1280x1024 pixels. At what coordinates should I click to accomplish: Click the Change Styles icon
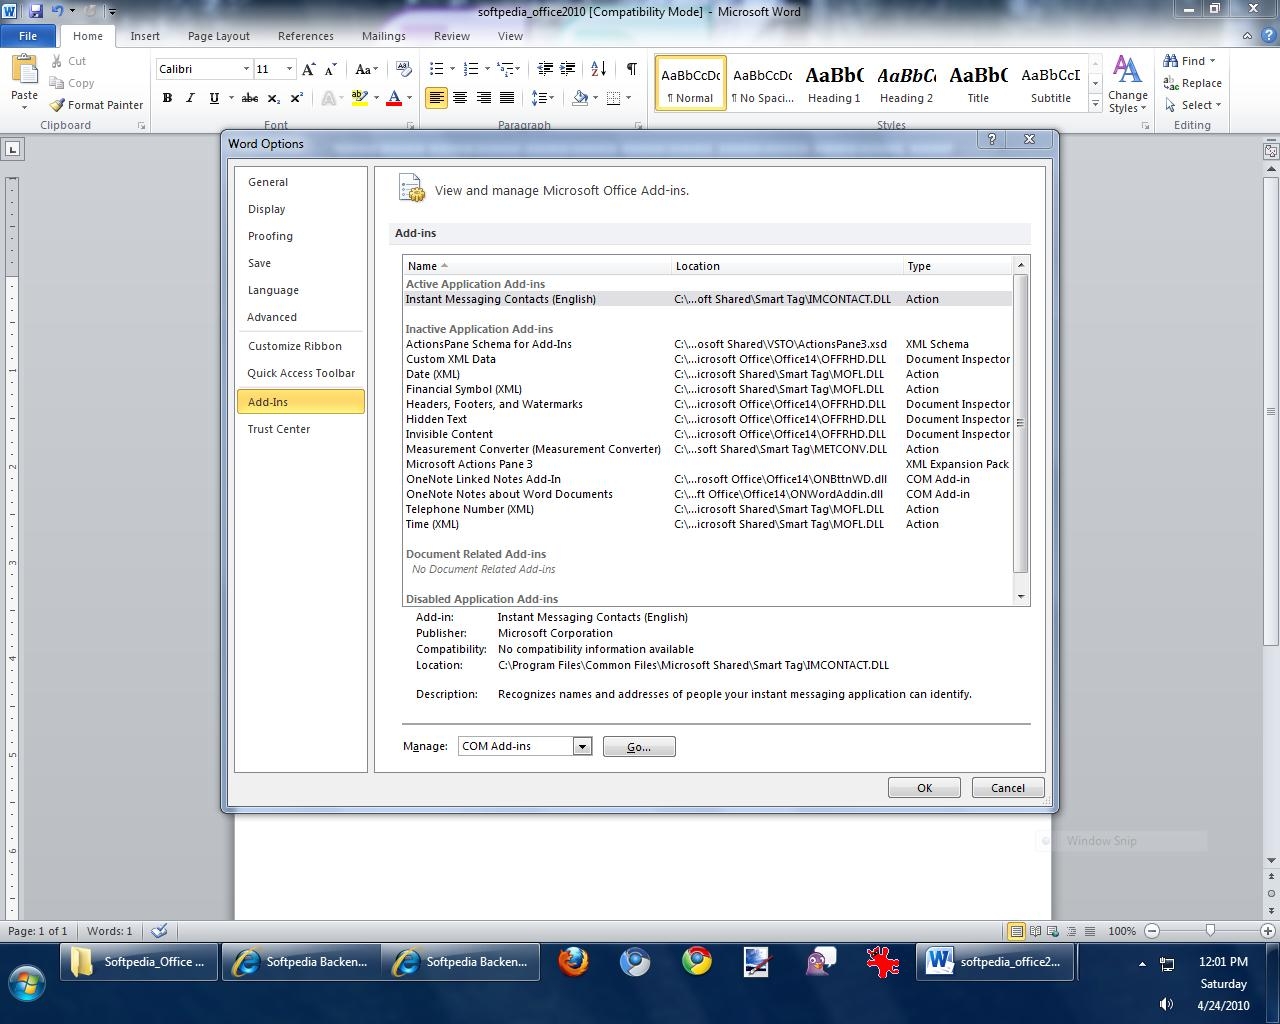[x=1127, y=84]
